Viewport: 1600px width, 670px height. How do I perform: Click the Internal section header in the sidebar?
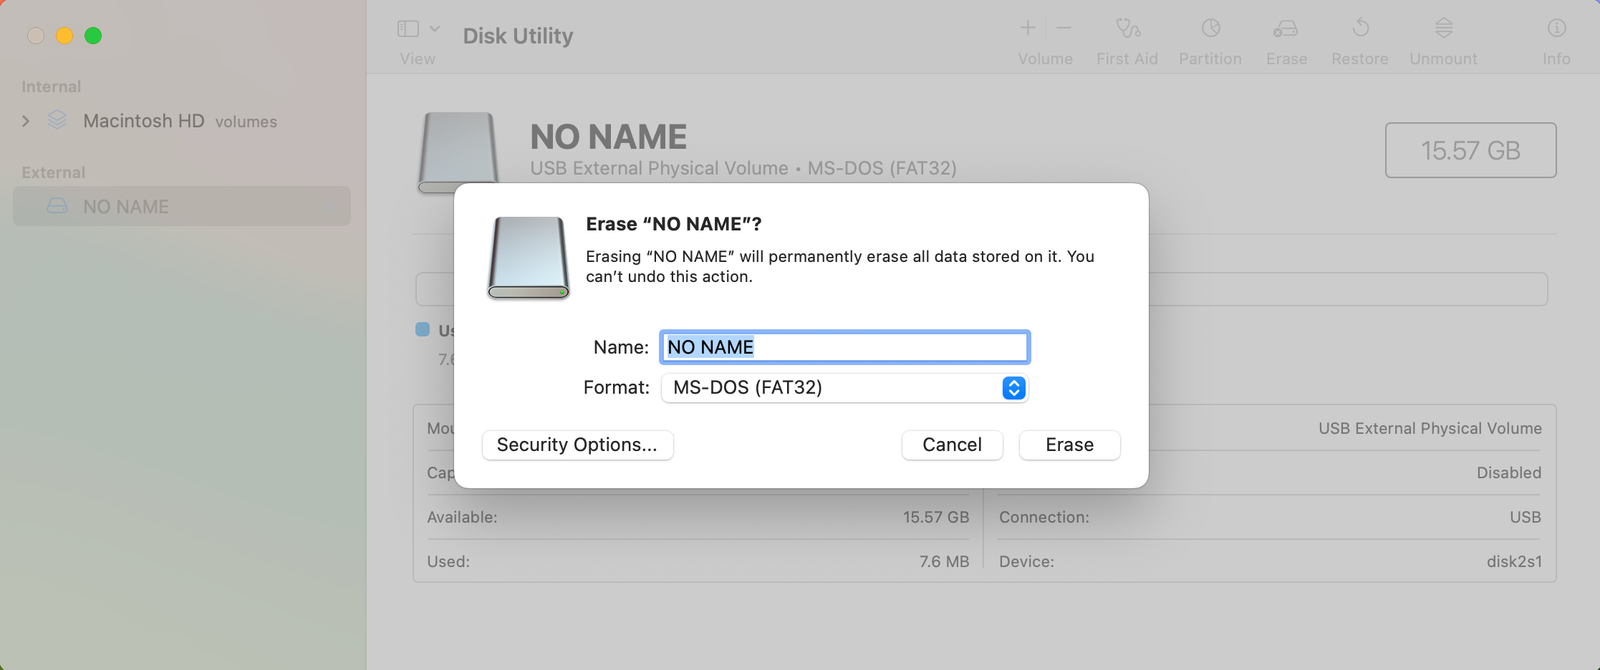pyautogui.click(x=51, y=87)
